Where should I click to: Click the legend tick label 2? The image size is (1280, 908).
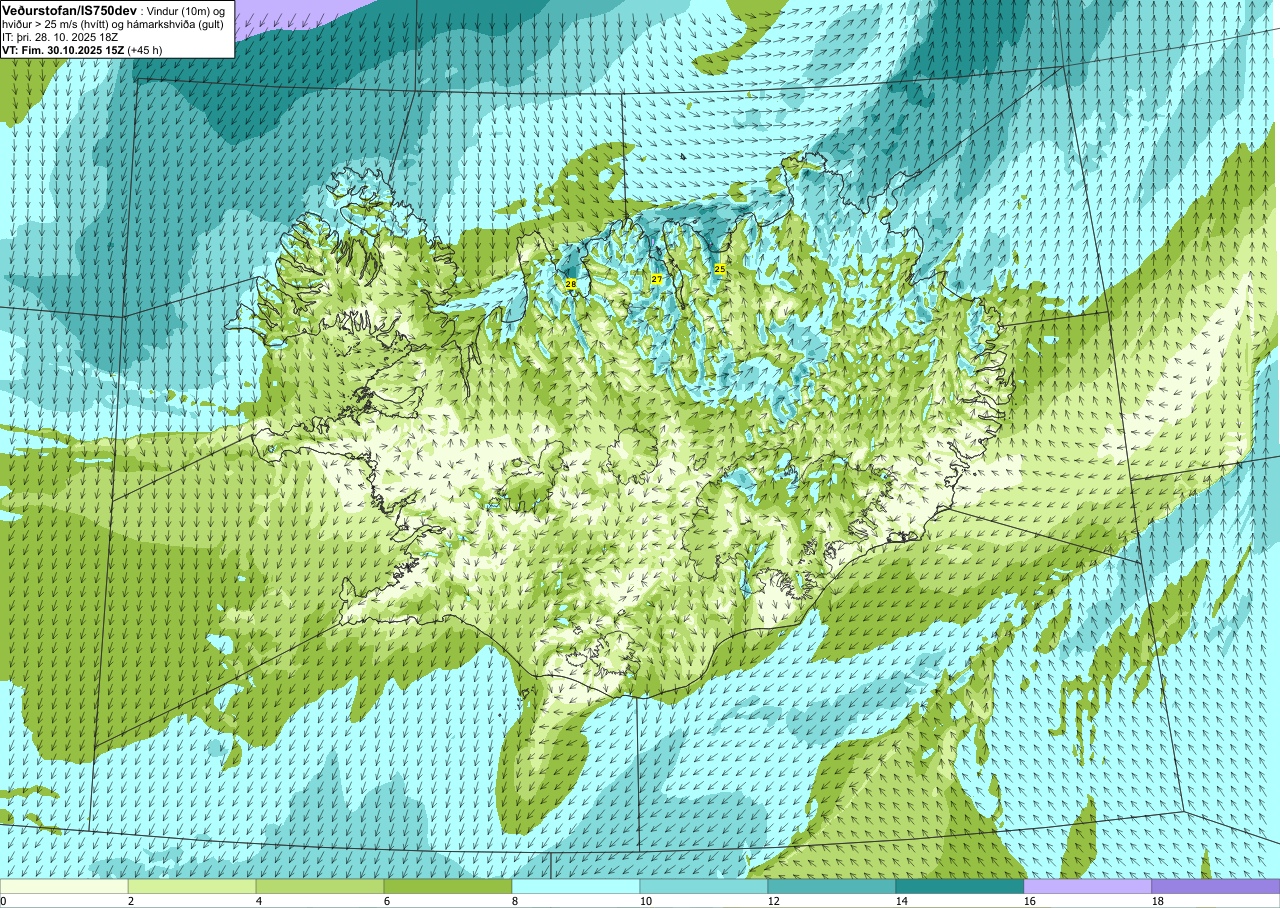pos(131,901)
